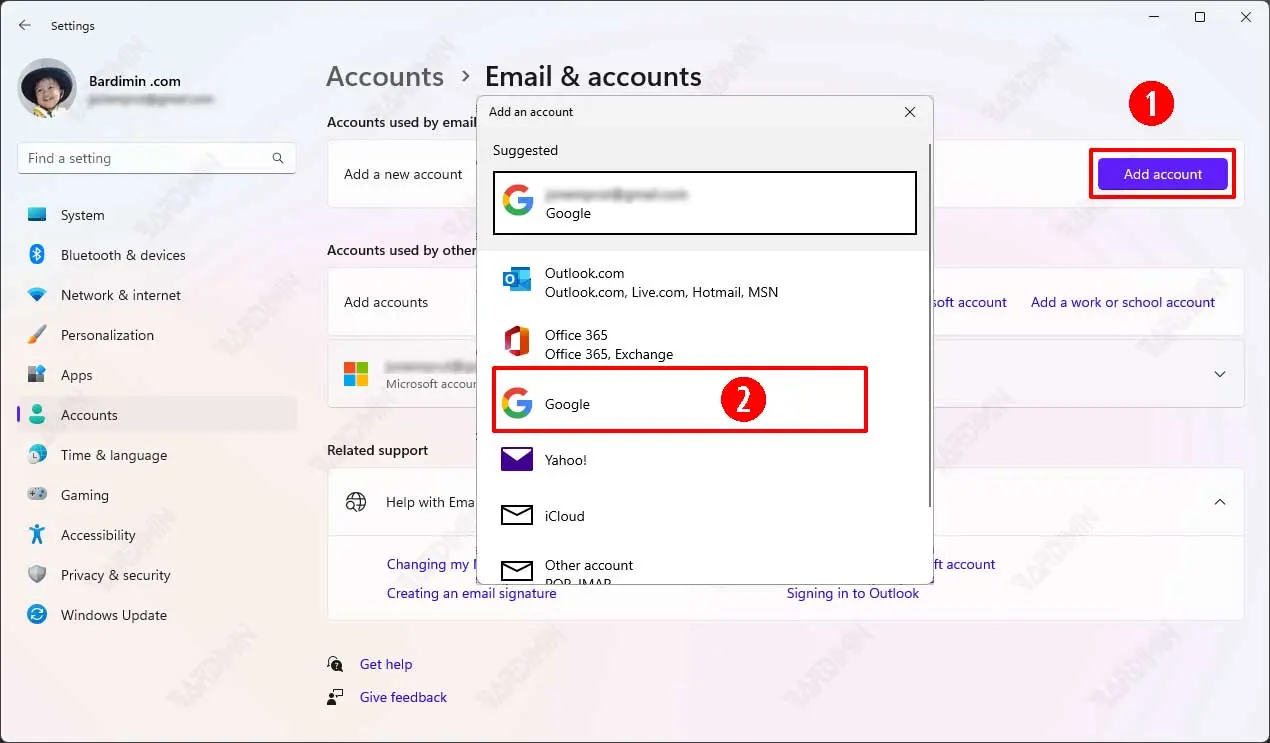Click the iCloud envelope icon

(x=517, y=516)
